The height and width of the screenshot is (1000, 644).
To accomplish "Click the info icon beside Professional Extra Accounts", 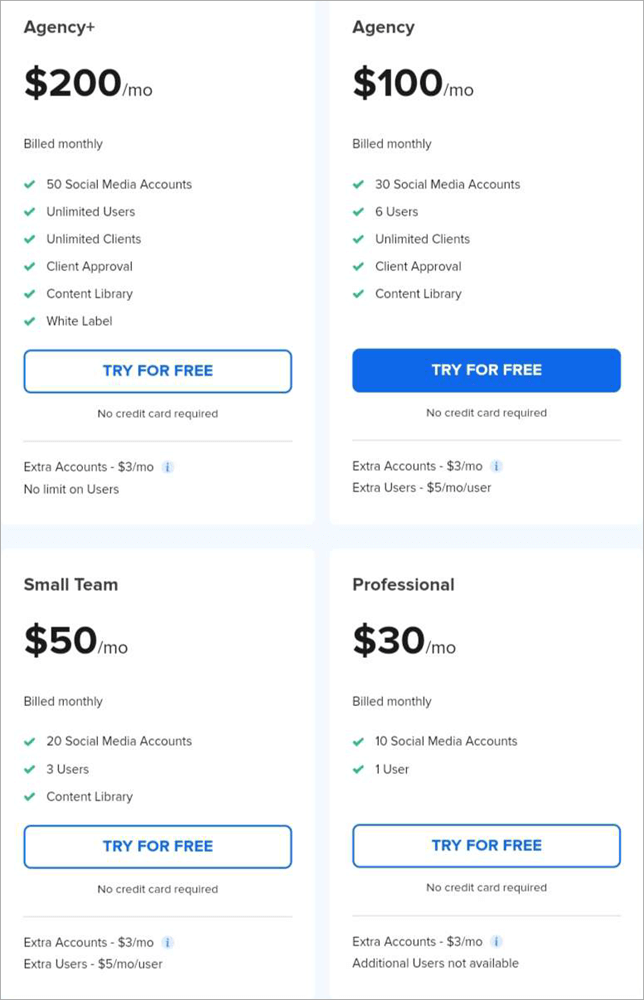I will click(497, 941).
